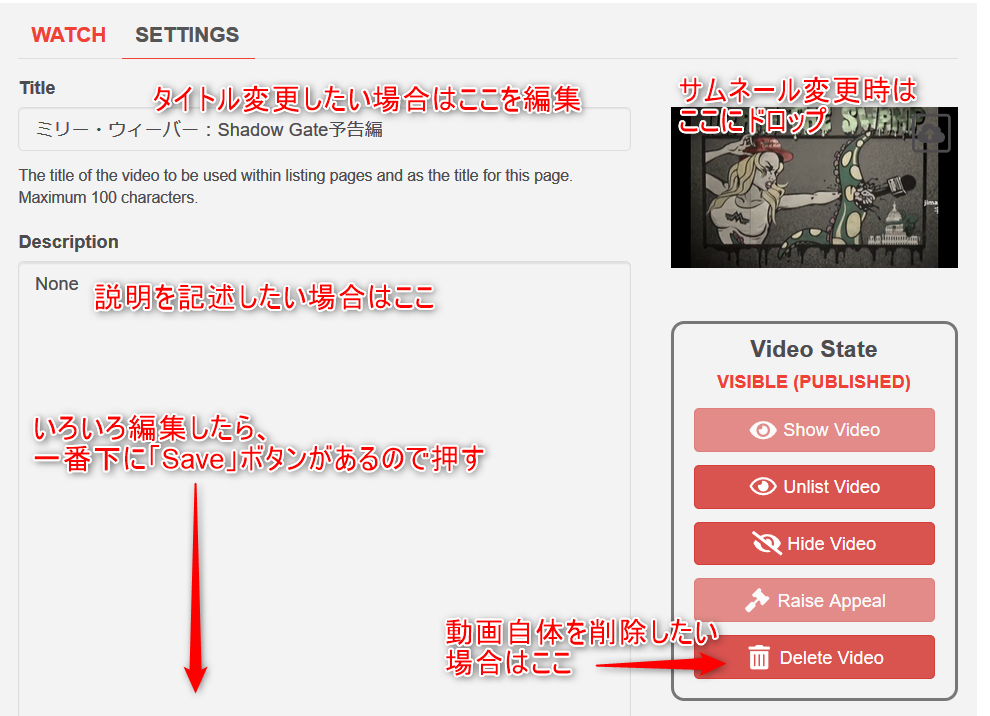Click the Description field label
The height and width of the screenshot is (716, 990).
click(x=69, y=242)
